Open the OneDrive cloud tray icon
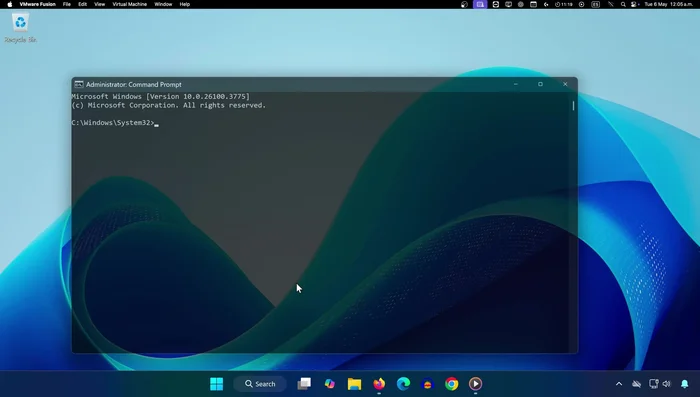 [x=637, y=384]
